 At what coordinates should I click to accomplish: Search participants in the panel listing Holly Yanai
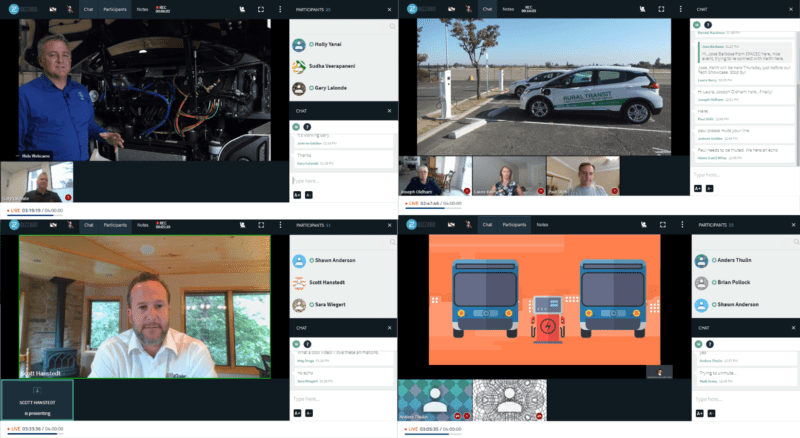point(392,27)
